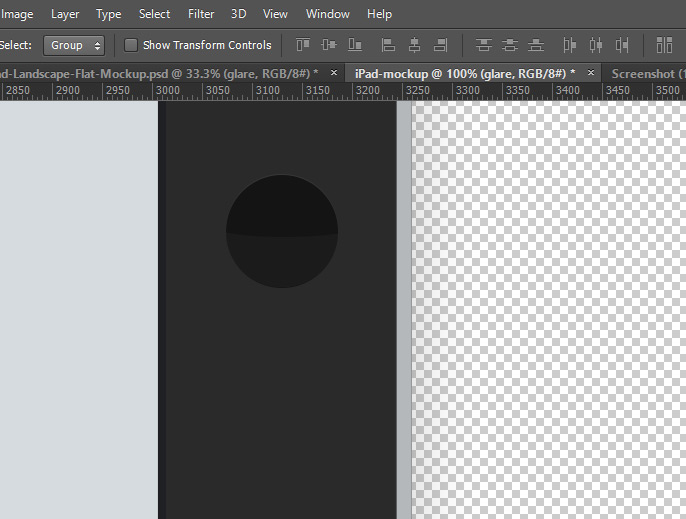This screenshot has width=686, height=519.
Task: Open the Window menu
Action: 327,14
